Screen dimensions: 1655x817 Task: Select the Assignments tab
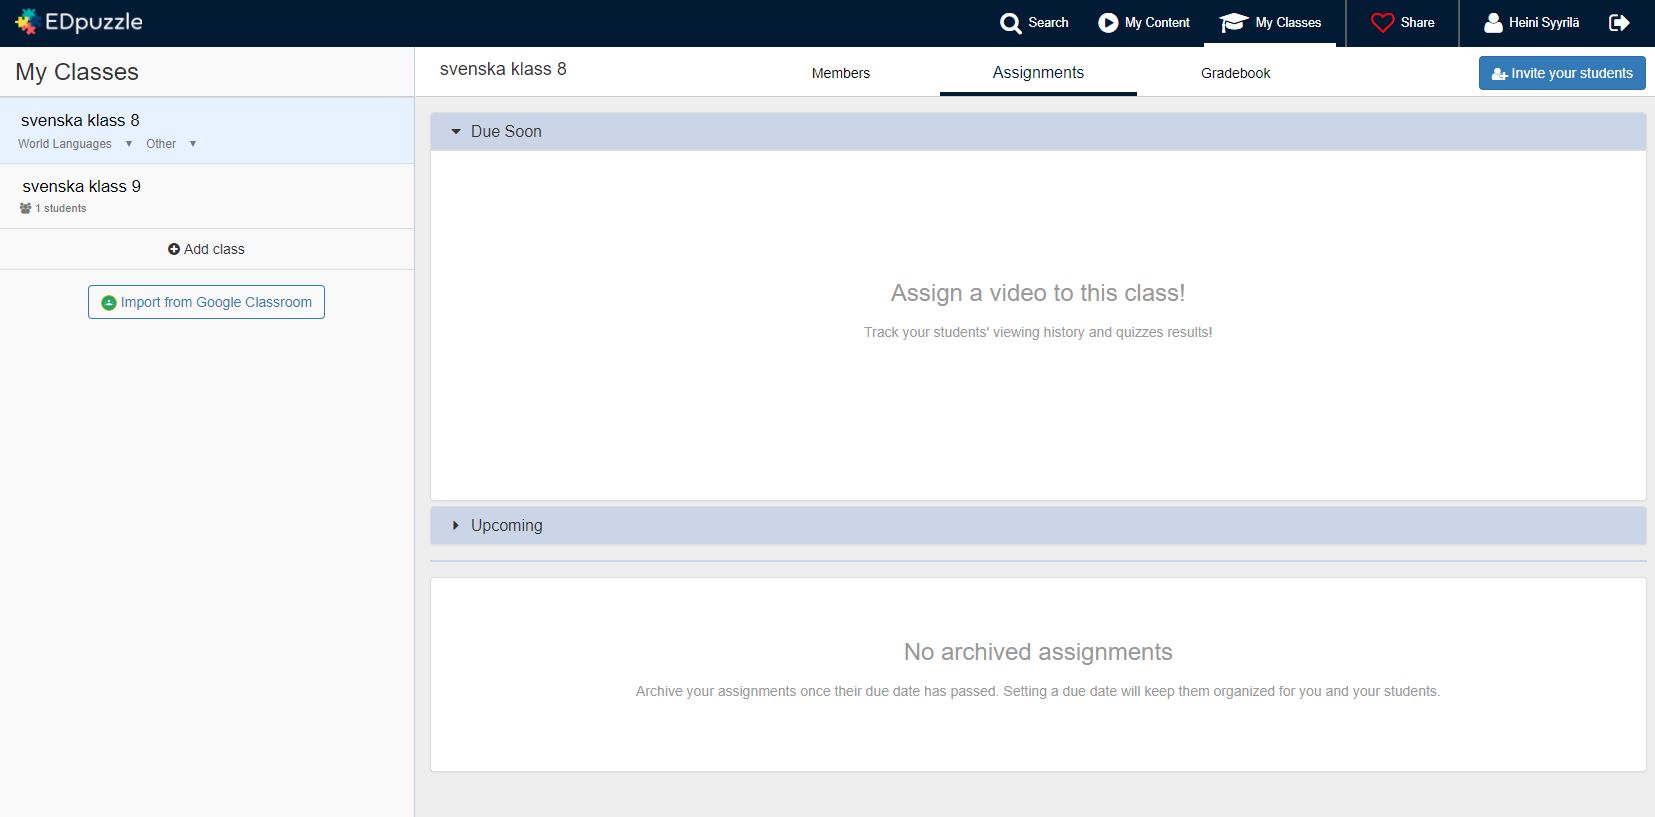point(1037,73)
